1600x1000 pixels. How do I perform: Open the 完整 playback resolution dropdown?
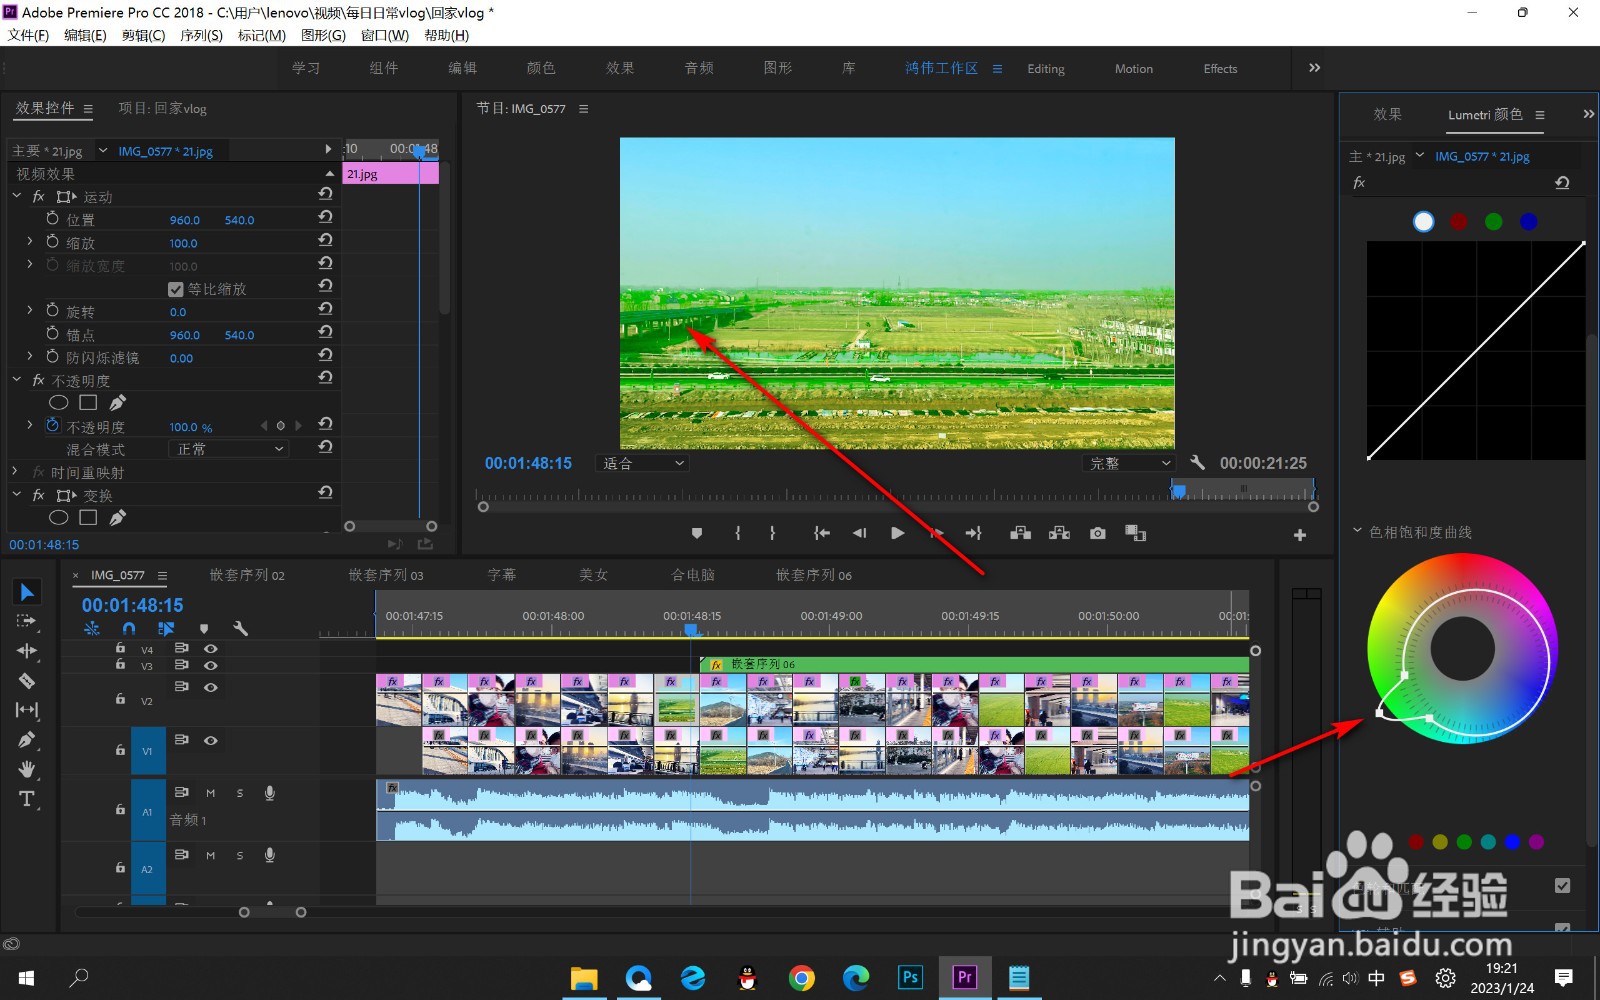coord(1130,463)
